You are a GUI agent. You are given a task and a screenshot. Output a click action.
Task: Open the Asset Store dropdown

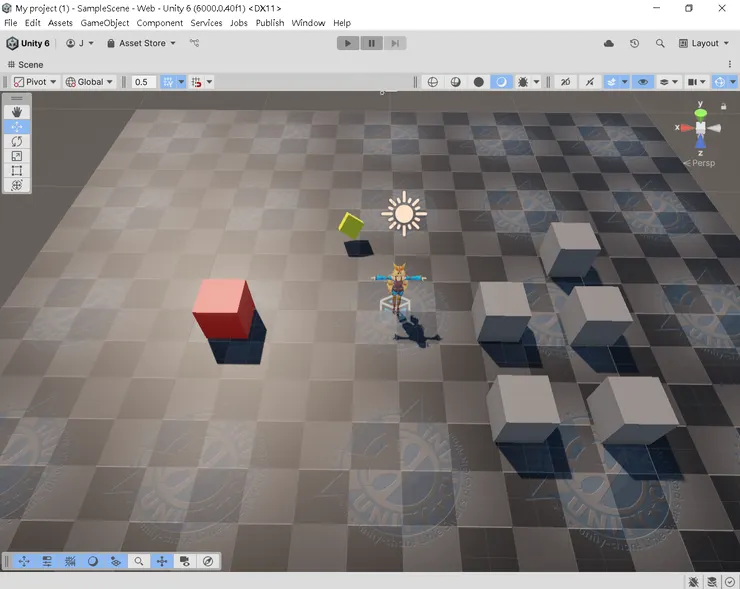(x=141, y=43)
